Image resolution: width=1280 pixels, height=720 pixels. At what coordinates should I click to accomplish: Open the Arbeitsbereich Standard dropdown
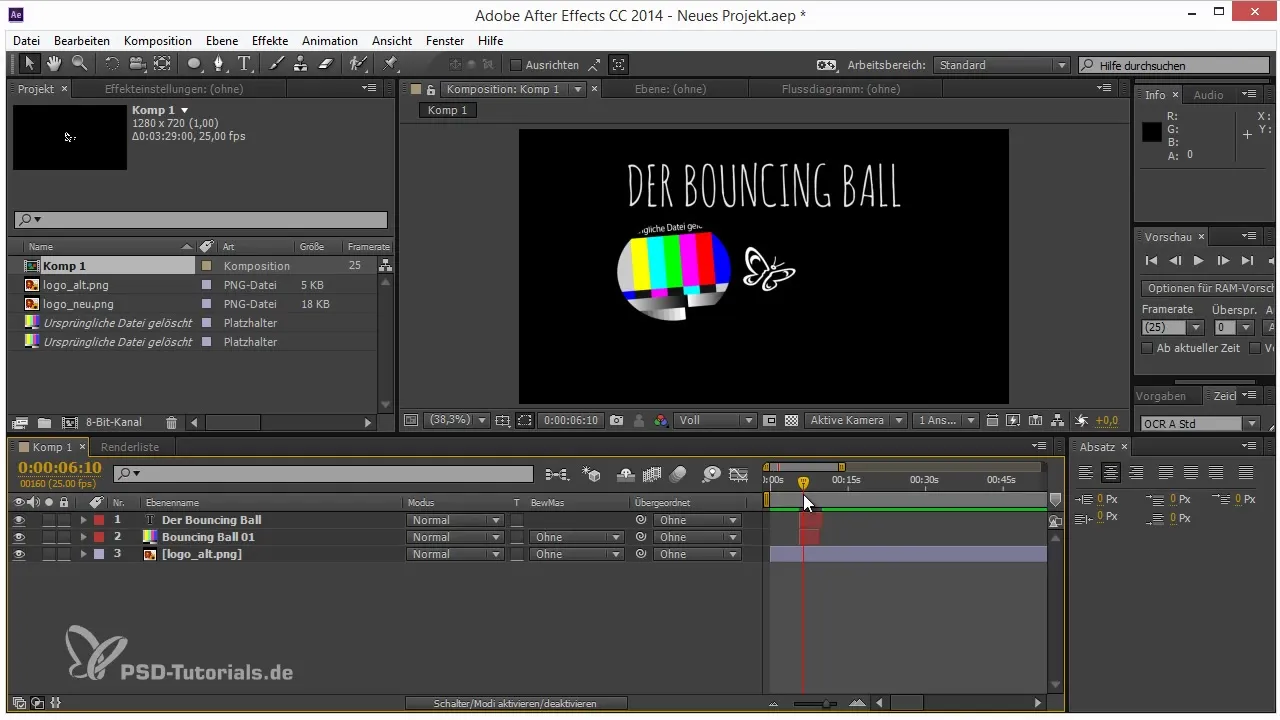(x=1002, y=65)
